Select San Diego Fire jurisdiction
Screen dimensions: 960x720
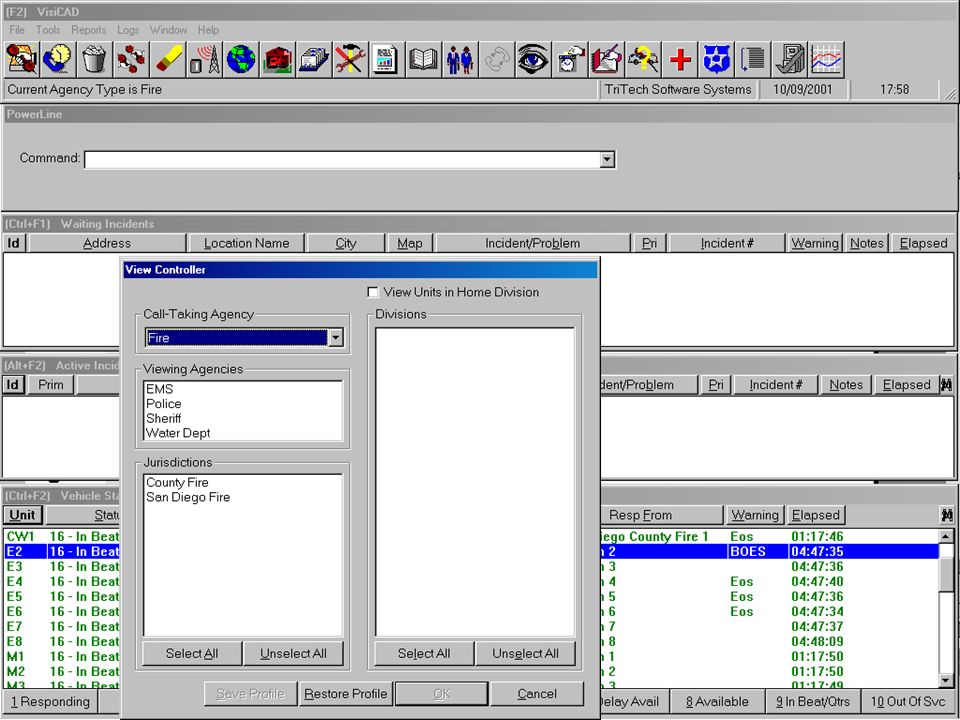242,497
